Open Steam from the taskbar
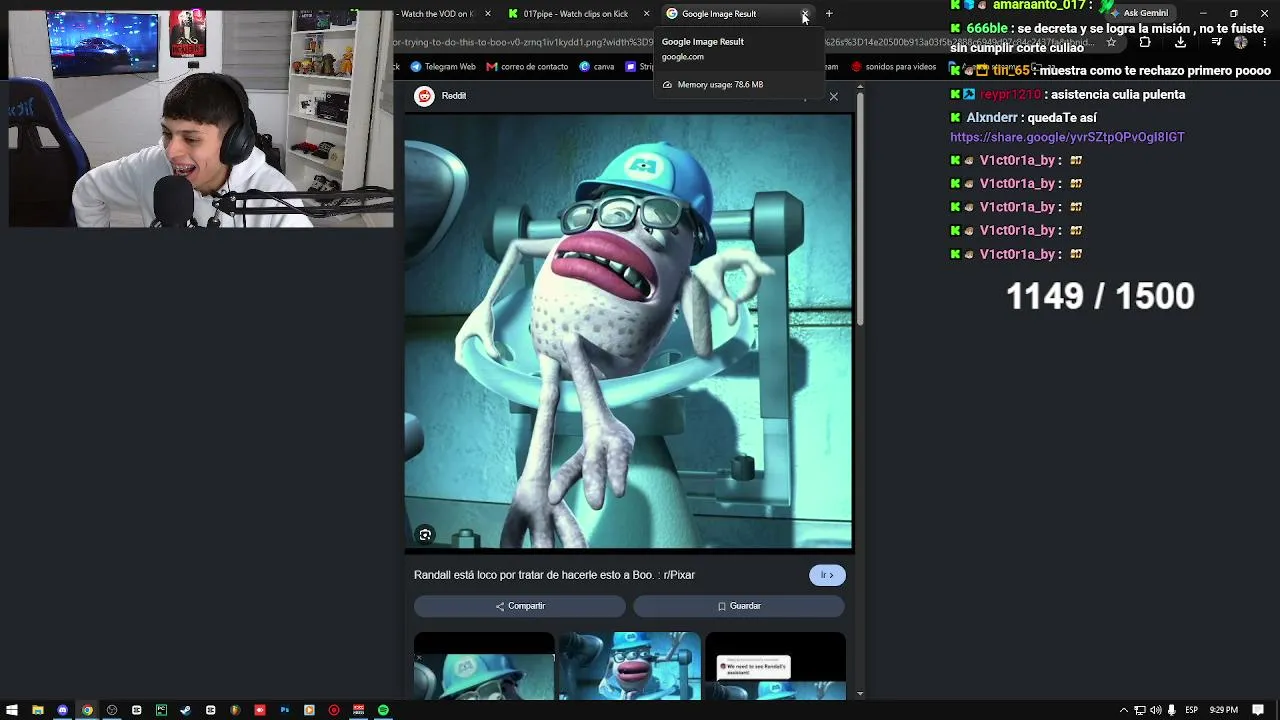This screenshot has width=1280, height=720. (x=186, y=710)
